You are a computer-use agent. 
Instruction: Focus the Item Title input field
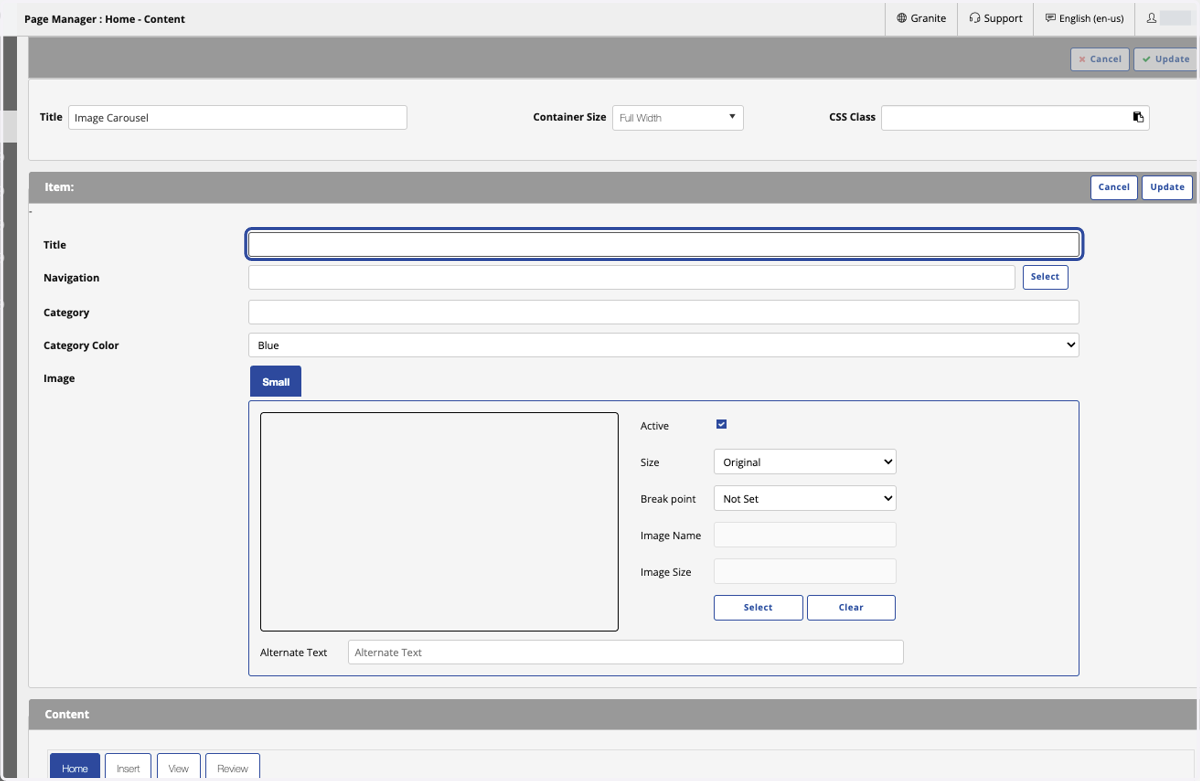(x=664, y=244)
